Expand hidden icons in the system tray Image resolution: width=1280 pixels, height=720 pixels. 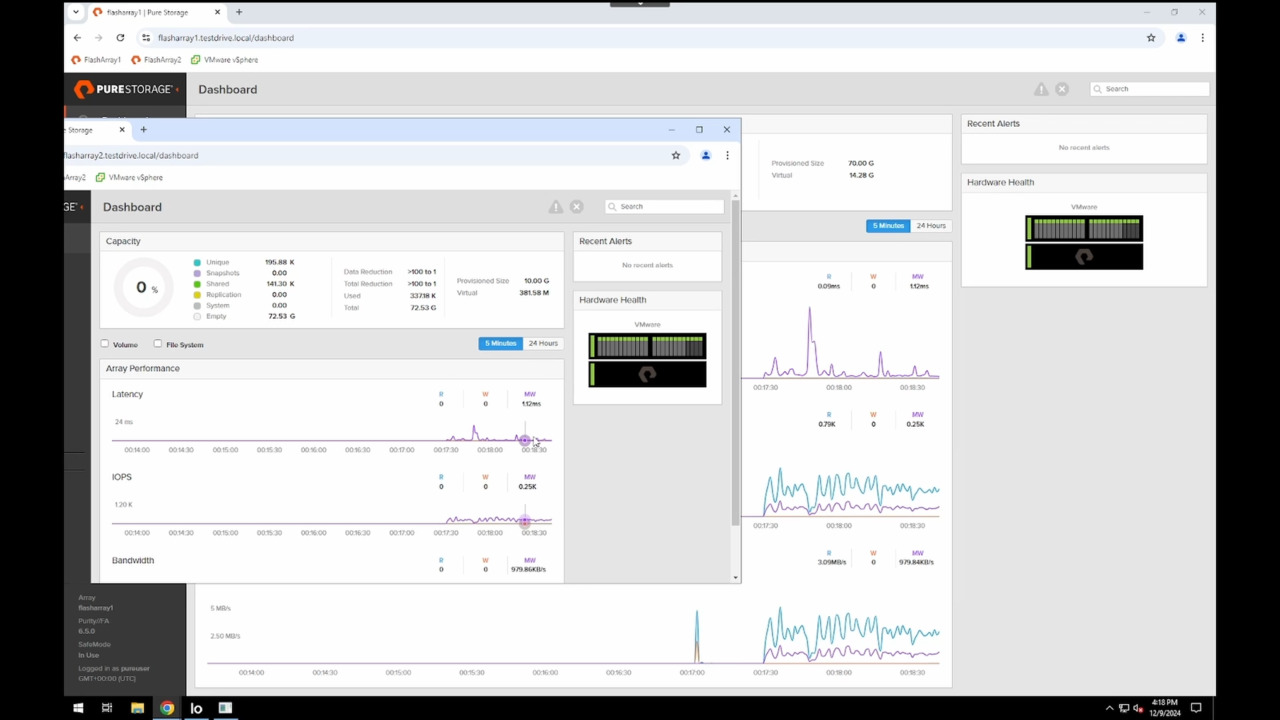pos(1109,708)
